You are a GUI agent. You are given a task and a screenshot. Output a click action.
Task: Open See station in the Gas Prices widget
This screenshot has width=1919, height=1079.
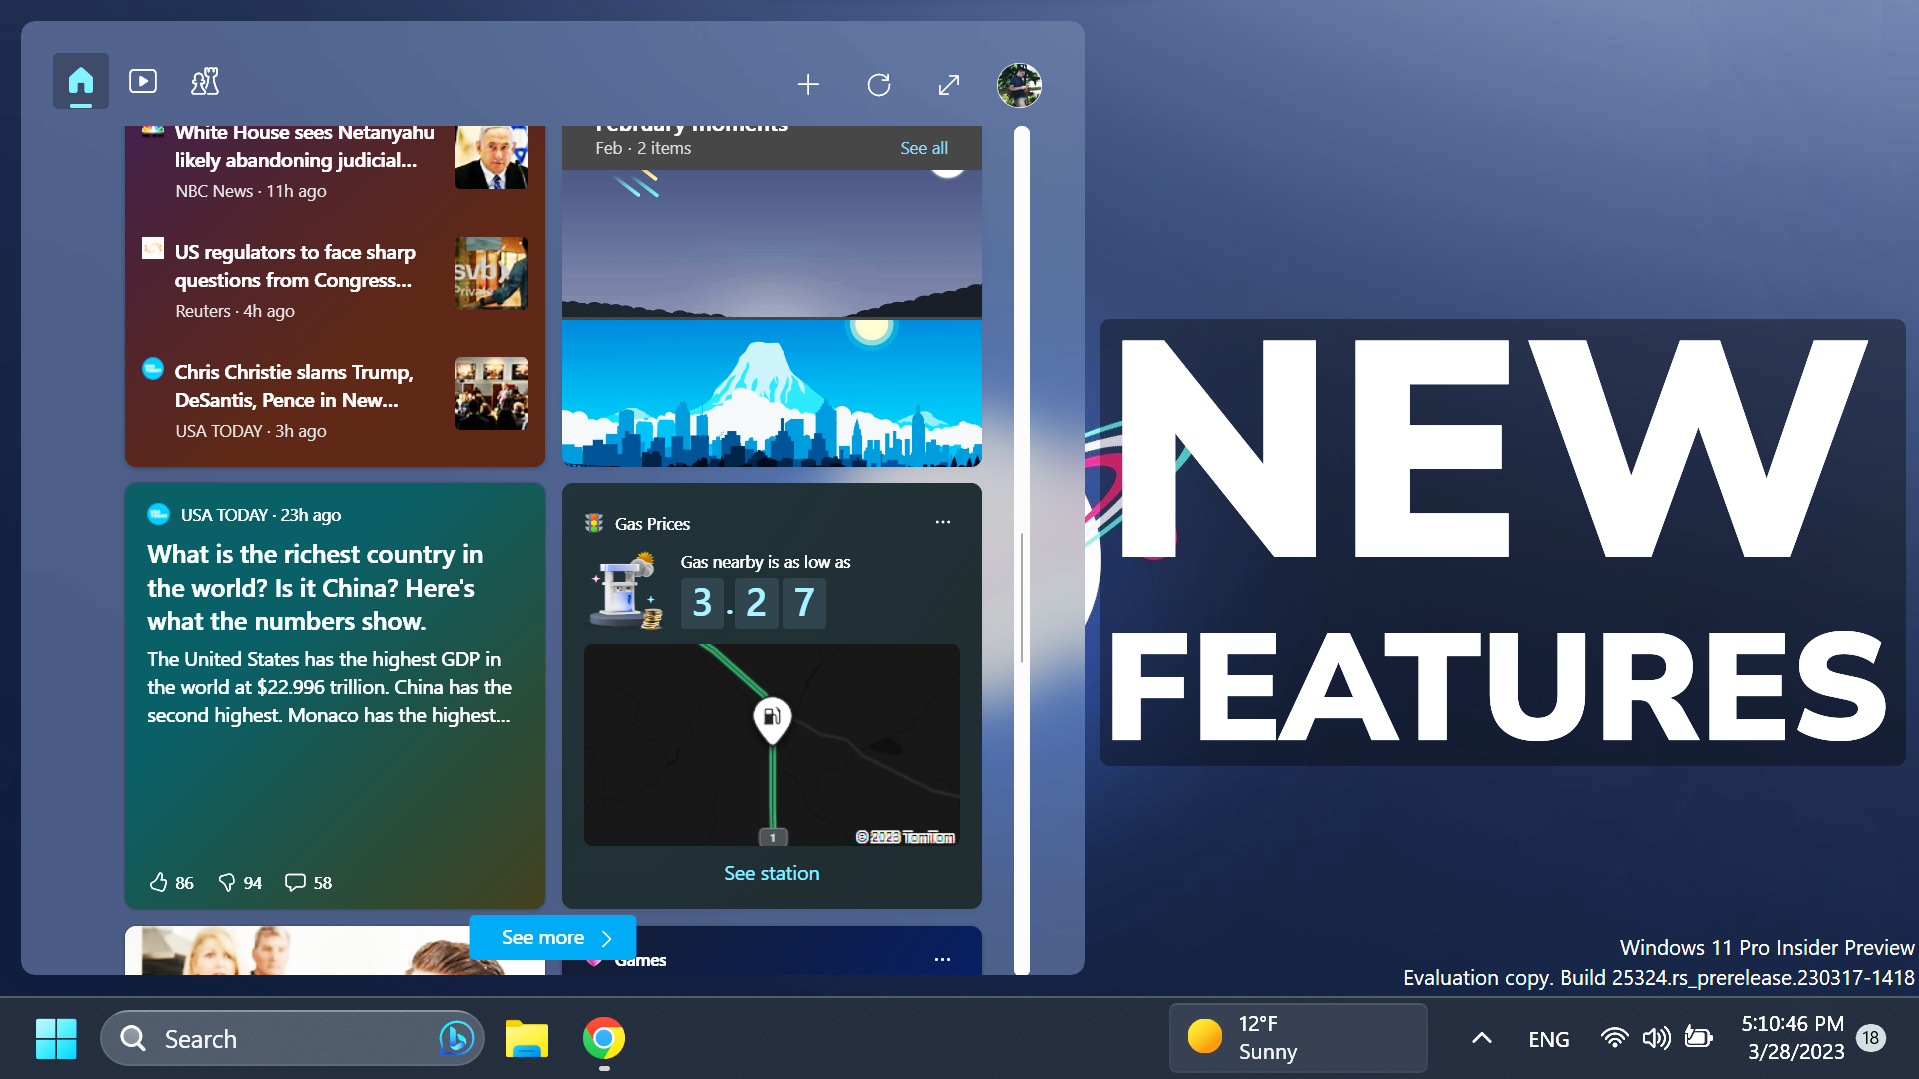click(x=770, y=872)
